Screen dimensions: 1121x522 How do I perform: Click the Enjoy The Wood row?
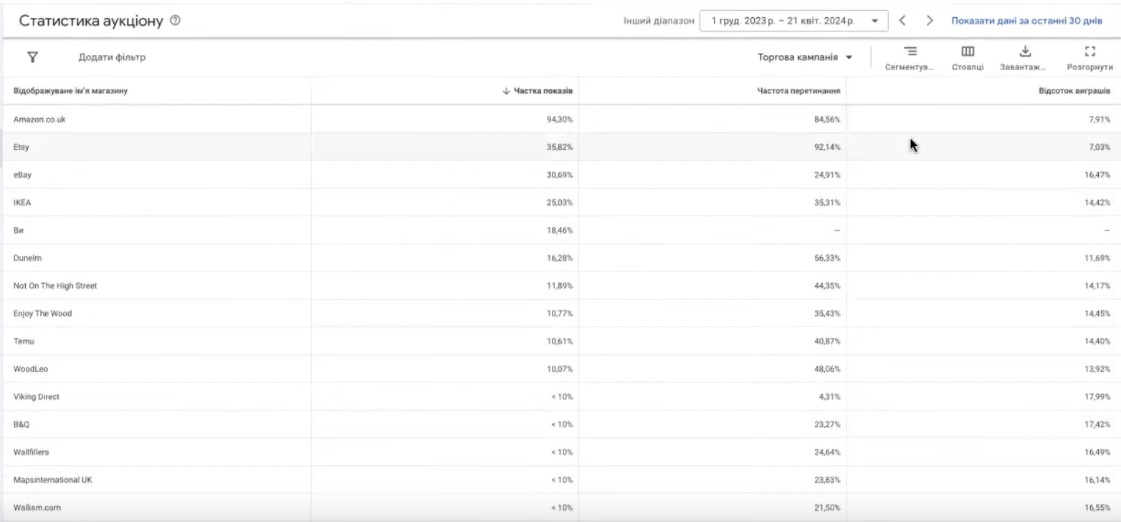point(42,313)
